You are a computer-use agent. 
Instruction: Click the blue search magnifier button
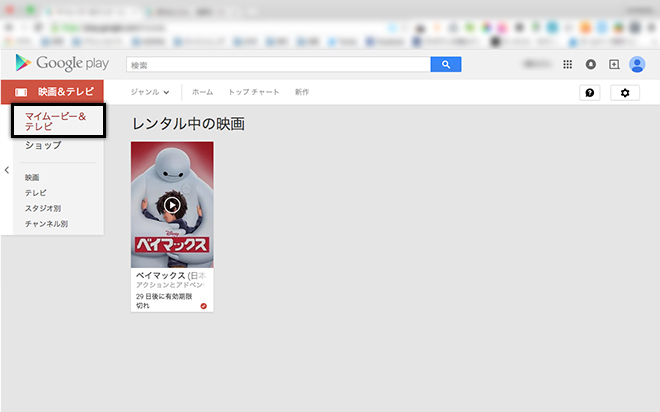(446, 64)
